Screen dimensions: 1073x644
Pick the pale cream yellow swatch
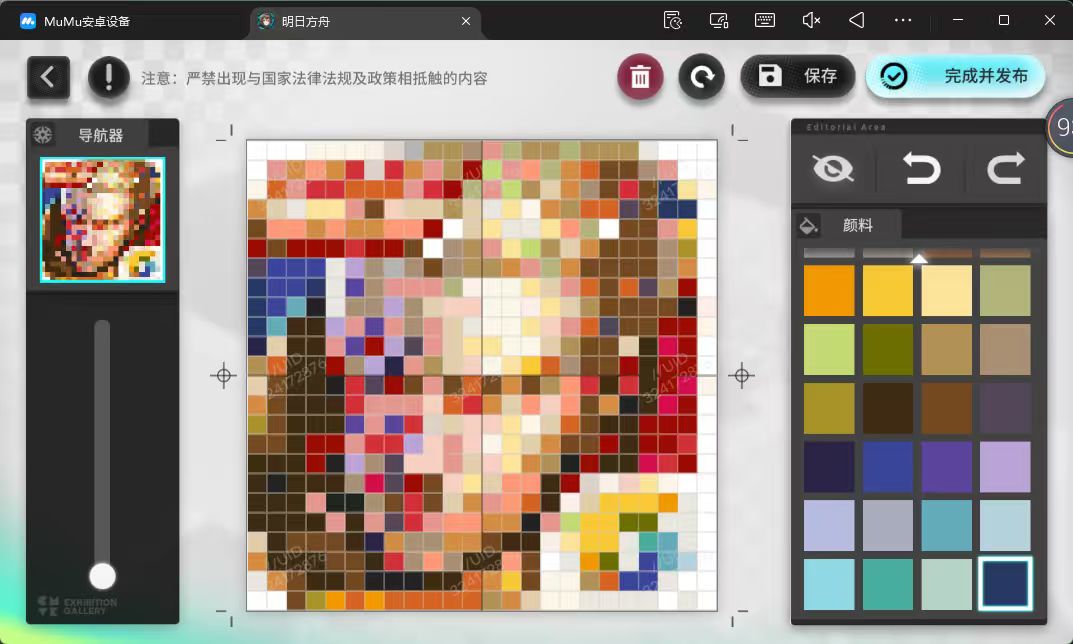pyautogui.click(x=946, y=291)
